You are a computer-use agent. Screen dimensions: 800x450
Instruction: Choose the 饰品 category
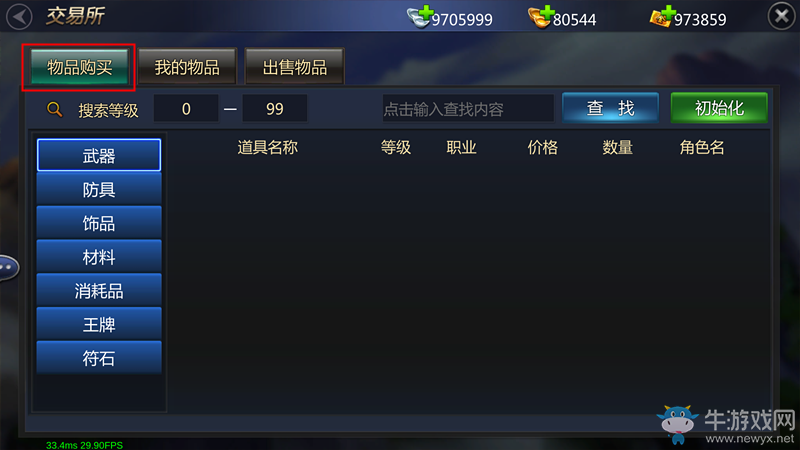99,223
